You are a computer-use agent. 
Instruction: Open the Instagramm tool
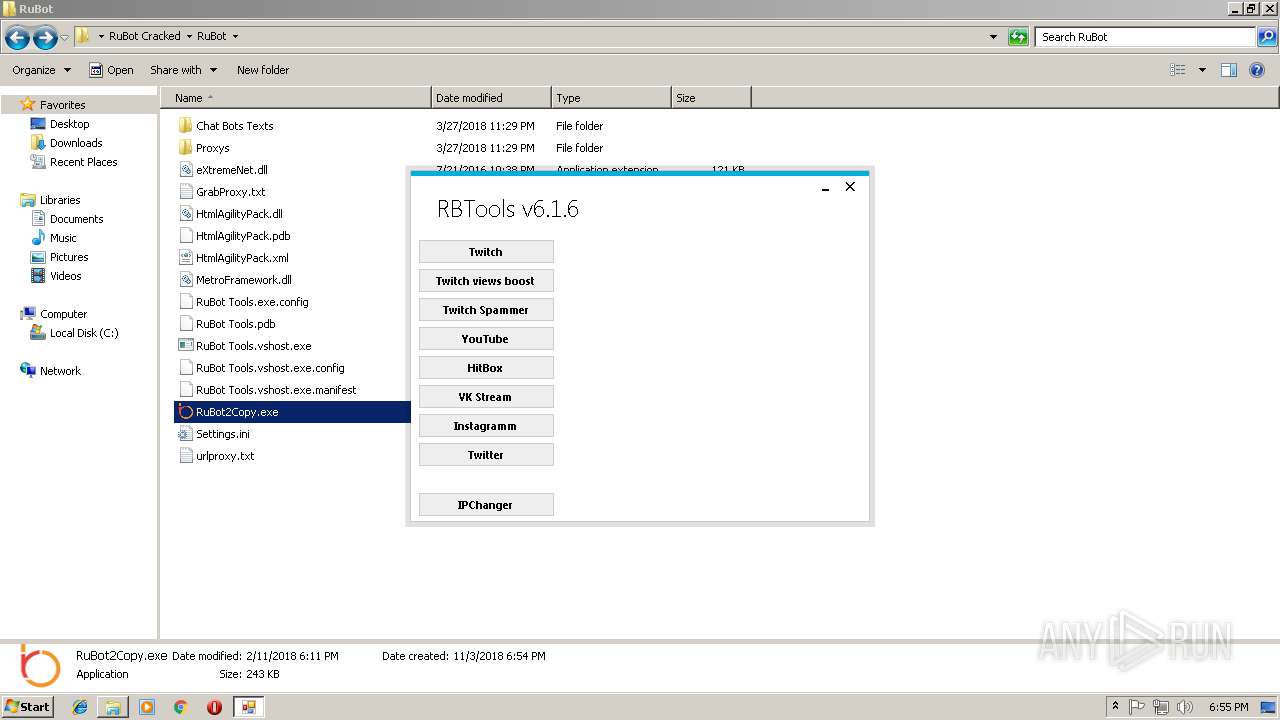tap(485, 426)
